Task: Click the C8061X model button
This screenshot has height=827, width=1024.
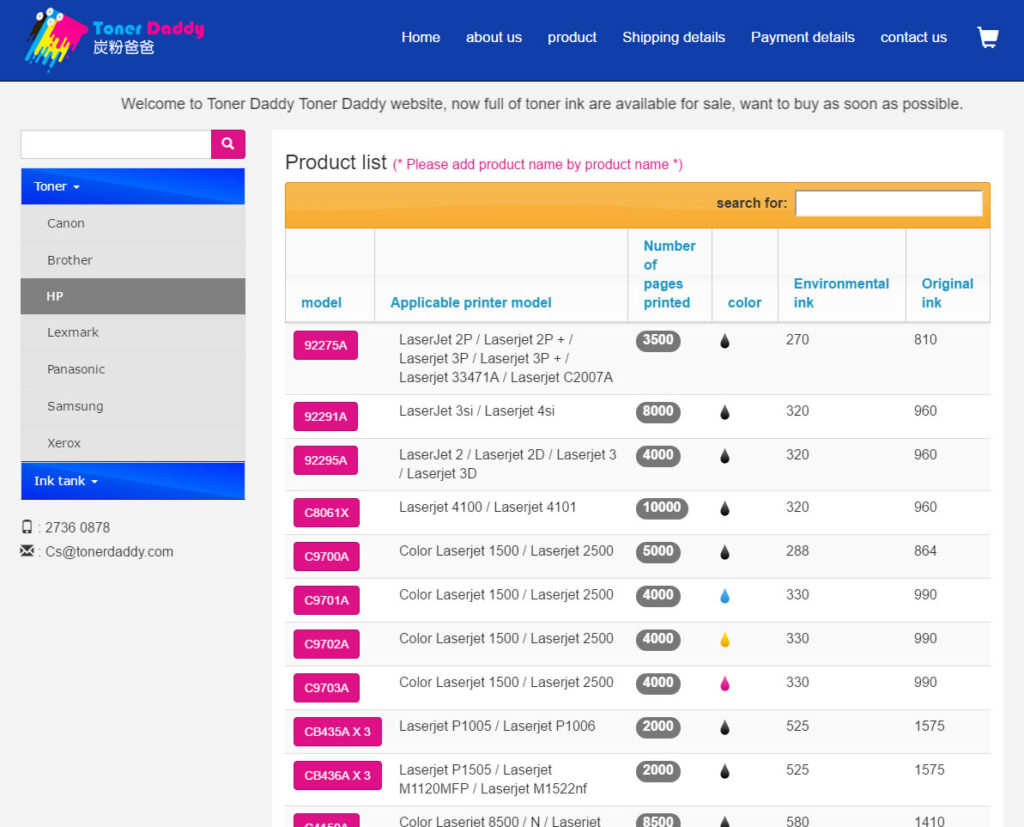Action: tap(326, 513)
